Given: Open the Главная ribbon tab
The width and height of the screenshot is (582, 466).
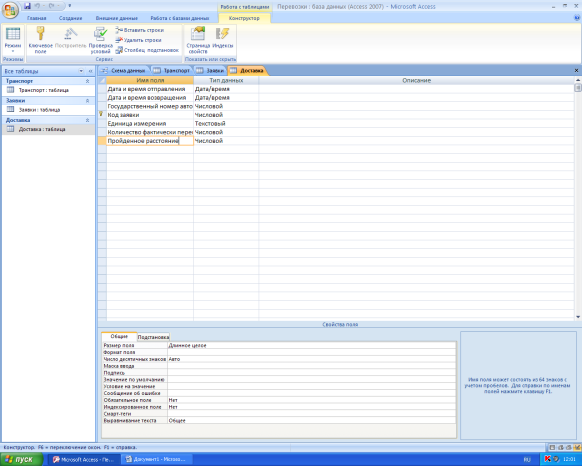Looking at the screenshot, I should click(36, 18).
